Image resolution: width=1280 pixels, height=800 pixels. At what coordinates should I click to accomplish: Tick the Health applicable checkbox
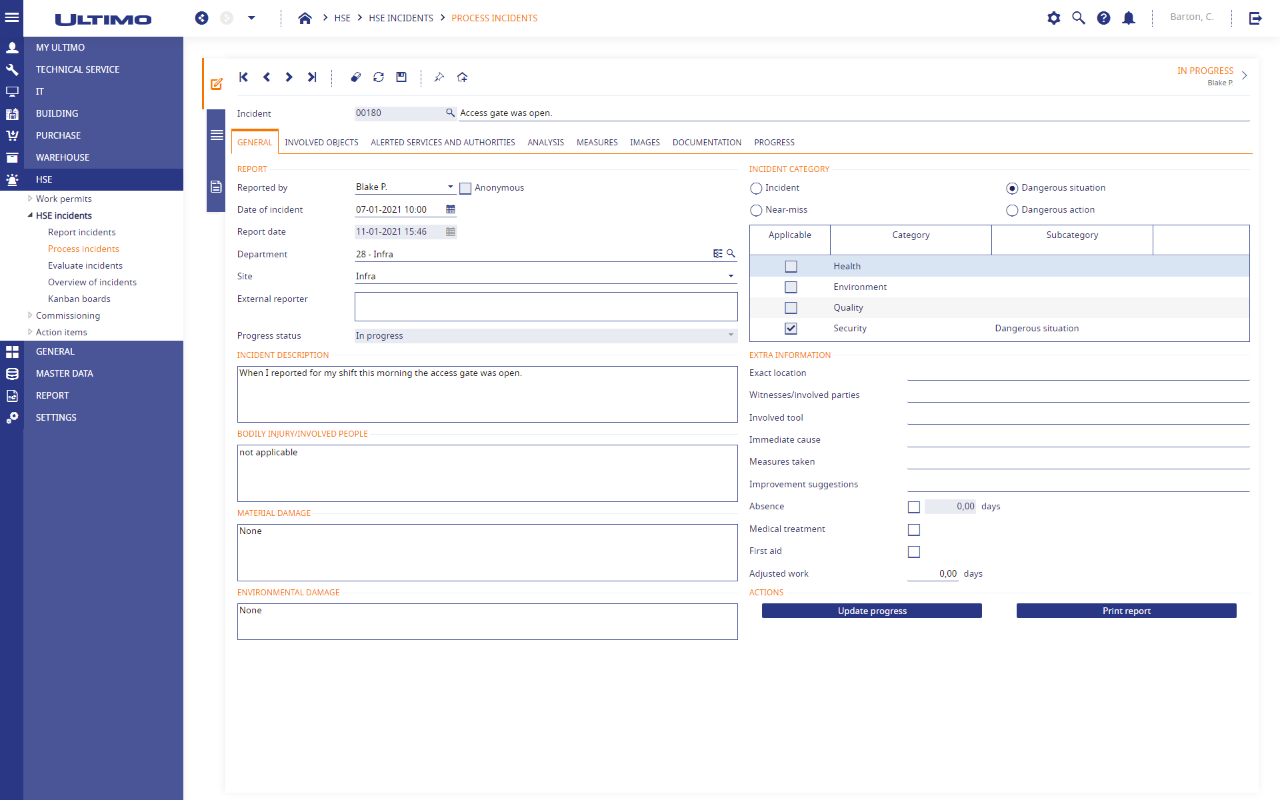tap(791, 266)
